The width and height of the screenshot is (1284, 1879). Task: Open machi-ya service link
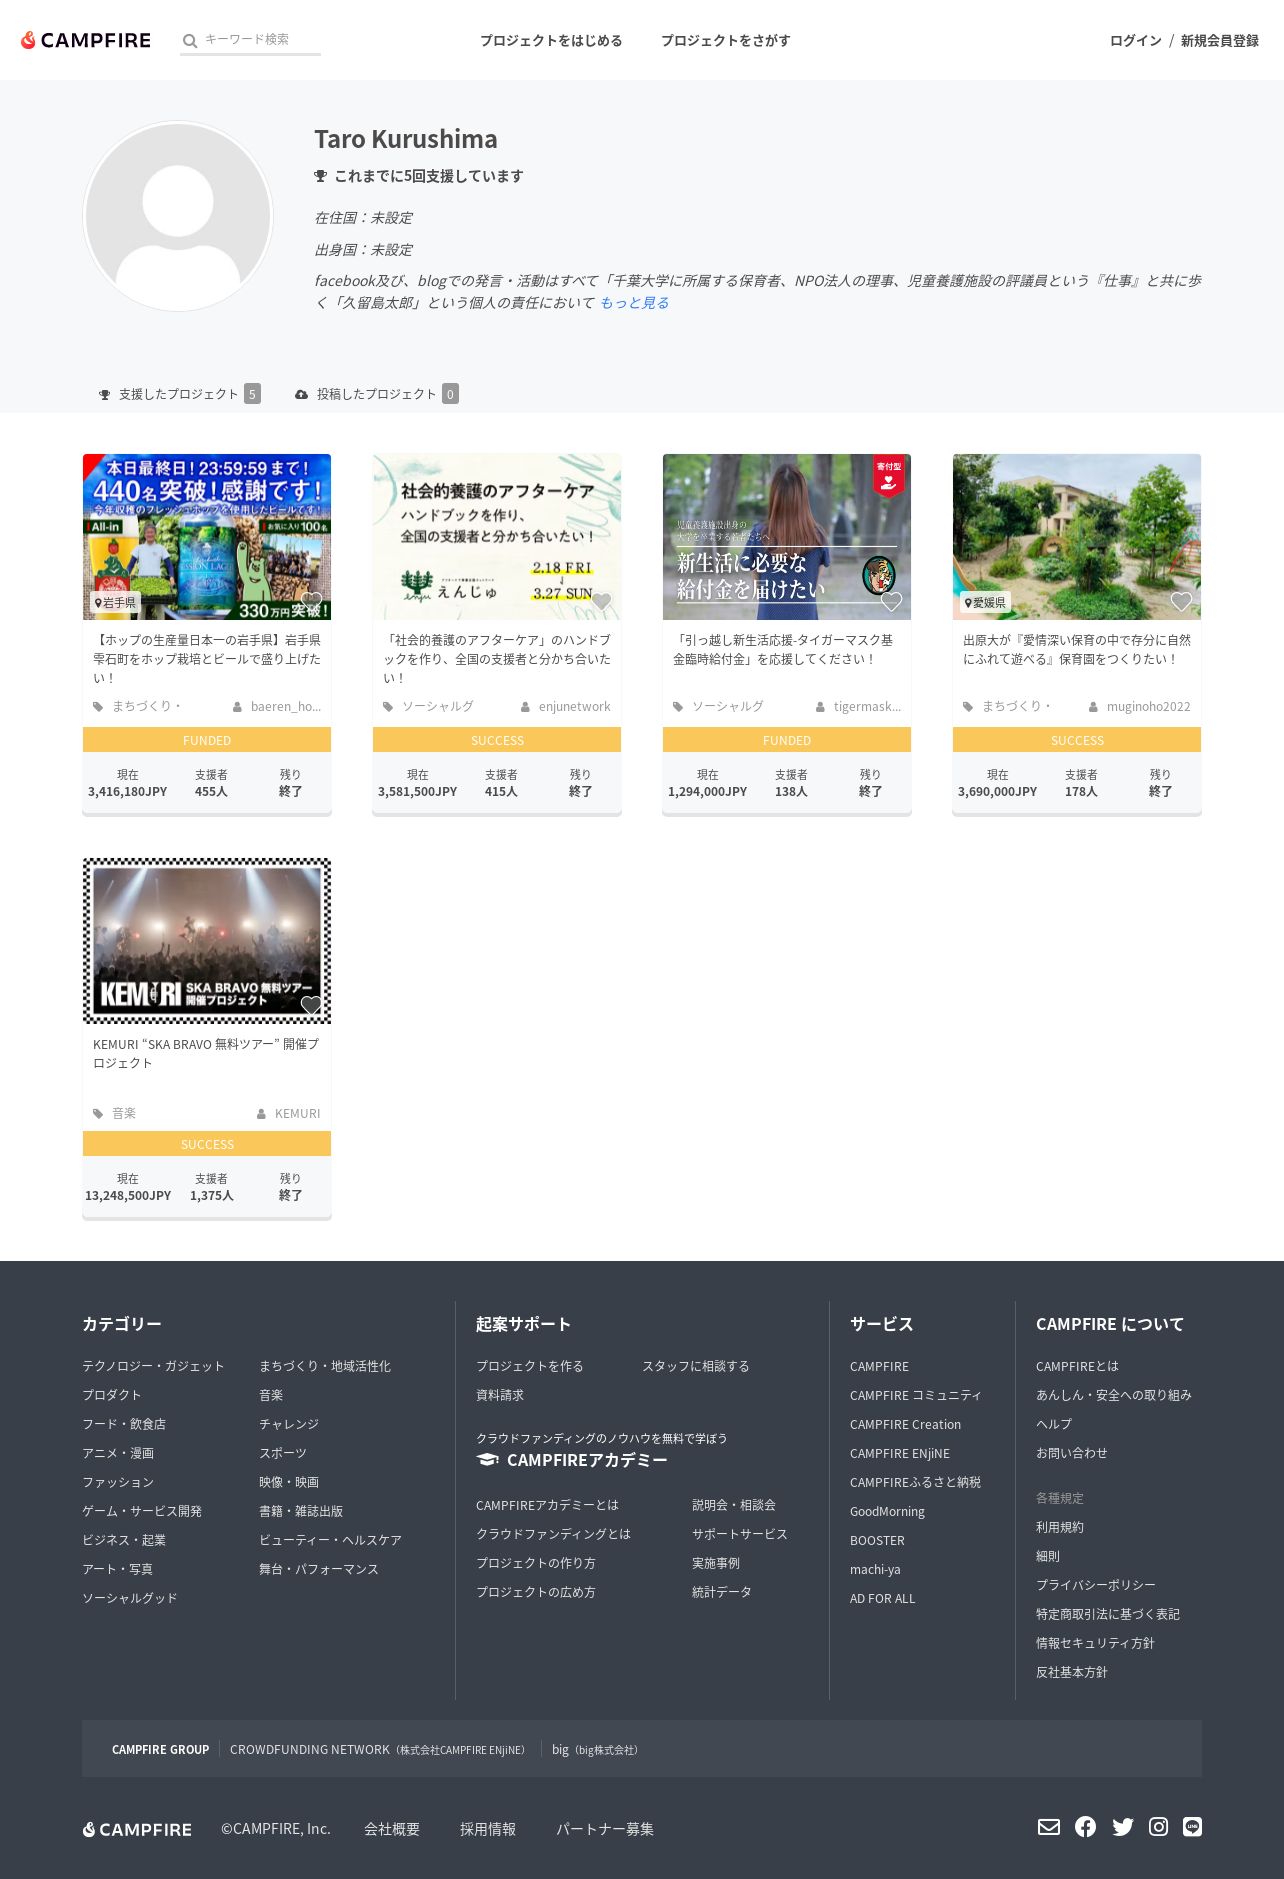tap(875, 1569)
